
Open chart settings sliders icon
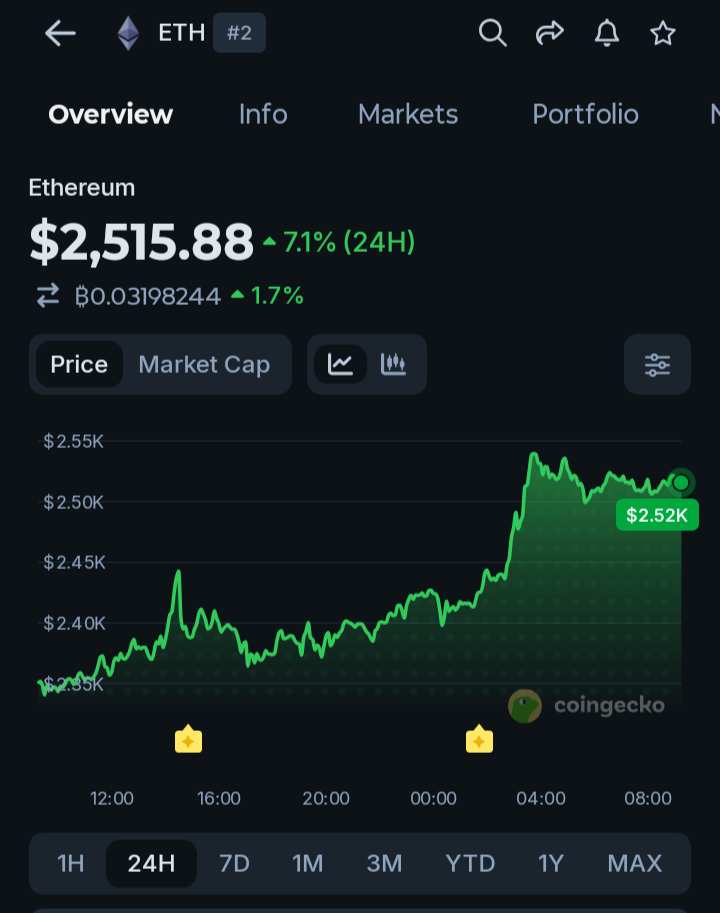pos(657,365)
